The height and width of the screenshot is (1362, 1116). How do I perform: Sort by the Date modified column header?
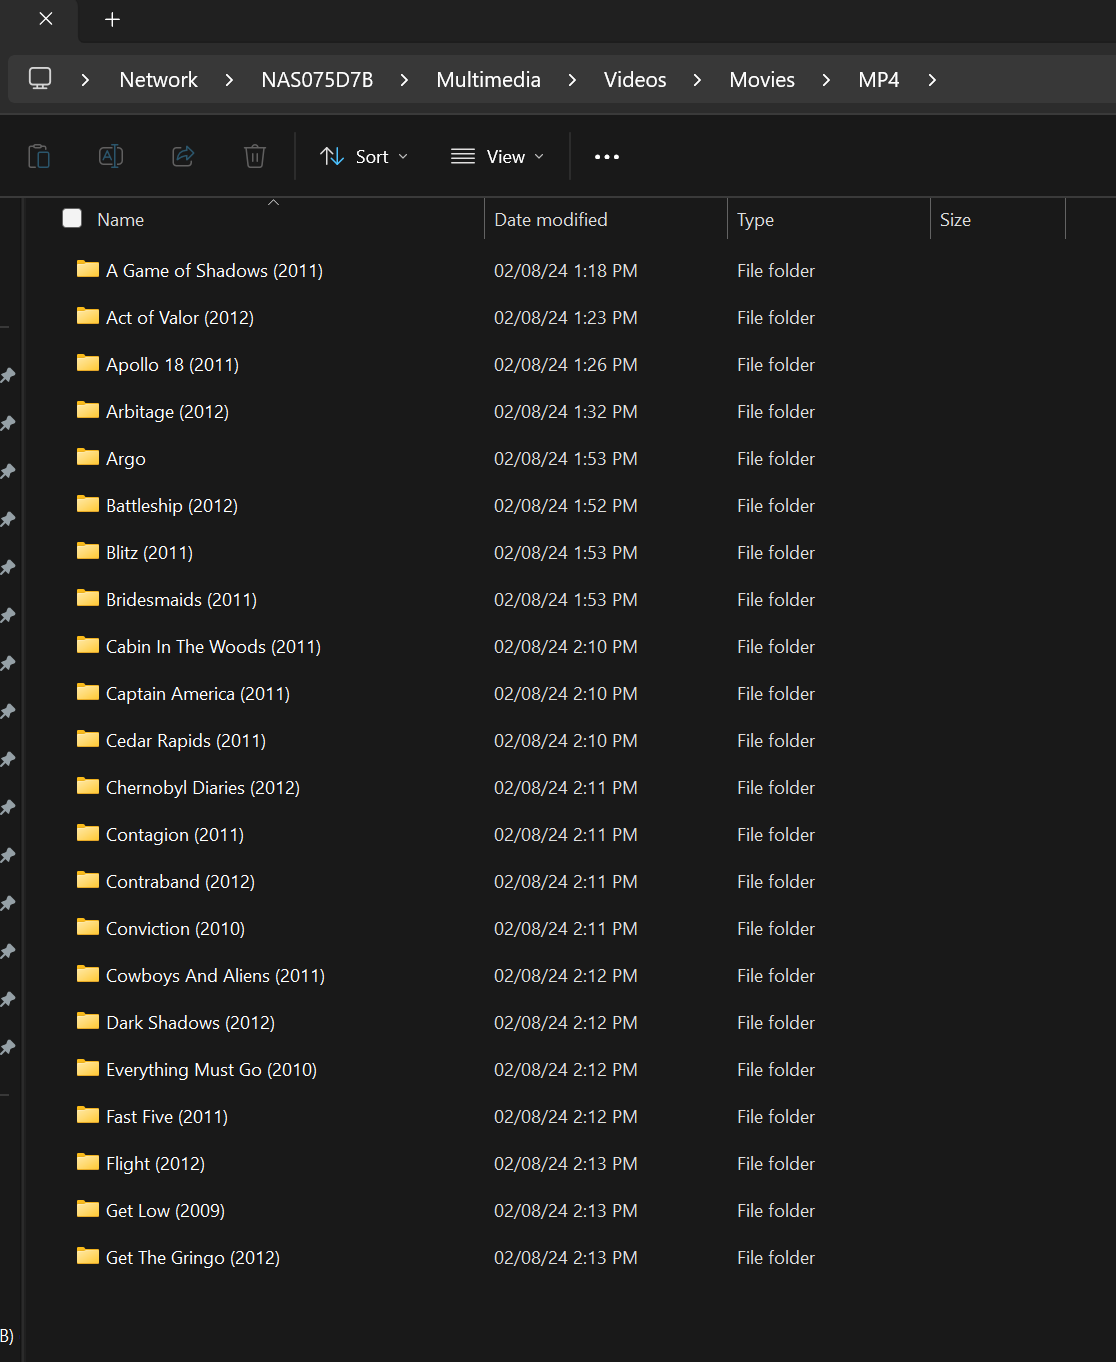[551, 220]
